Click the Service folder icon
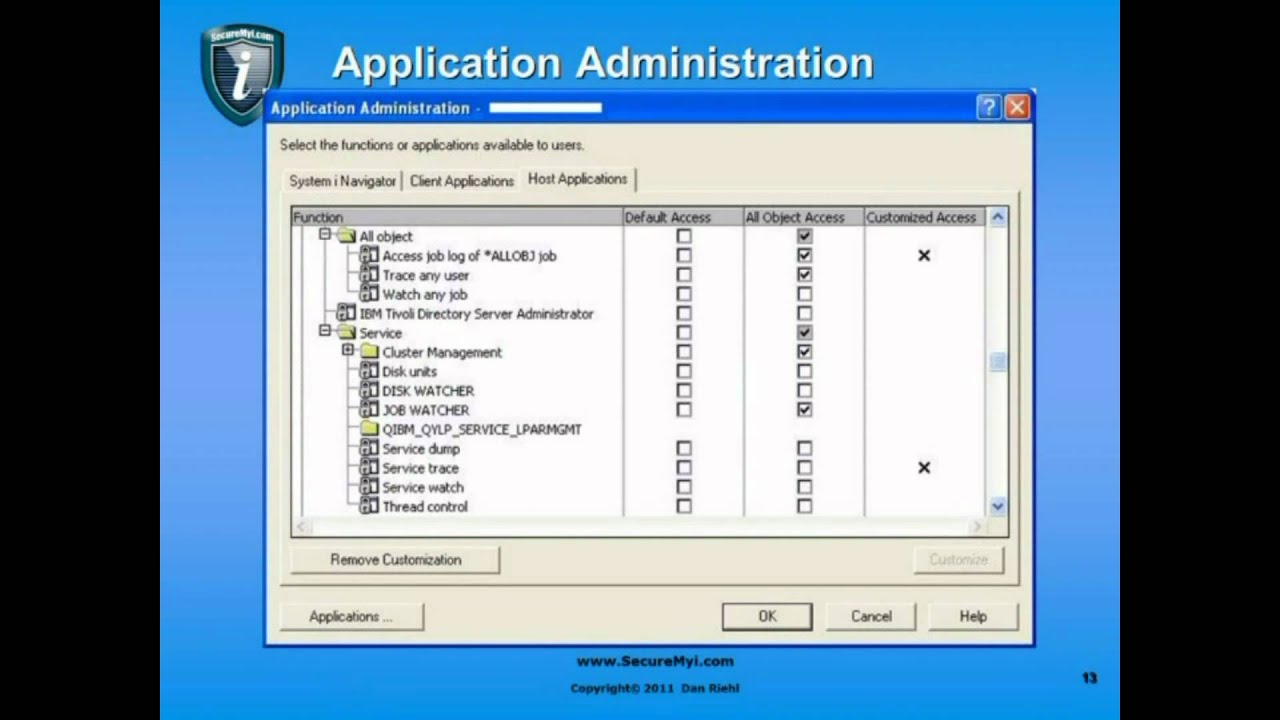The image size is (1280, 720). (346, 333)
